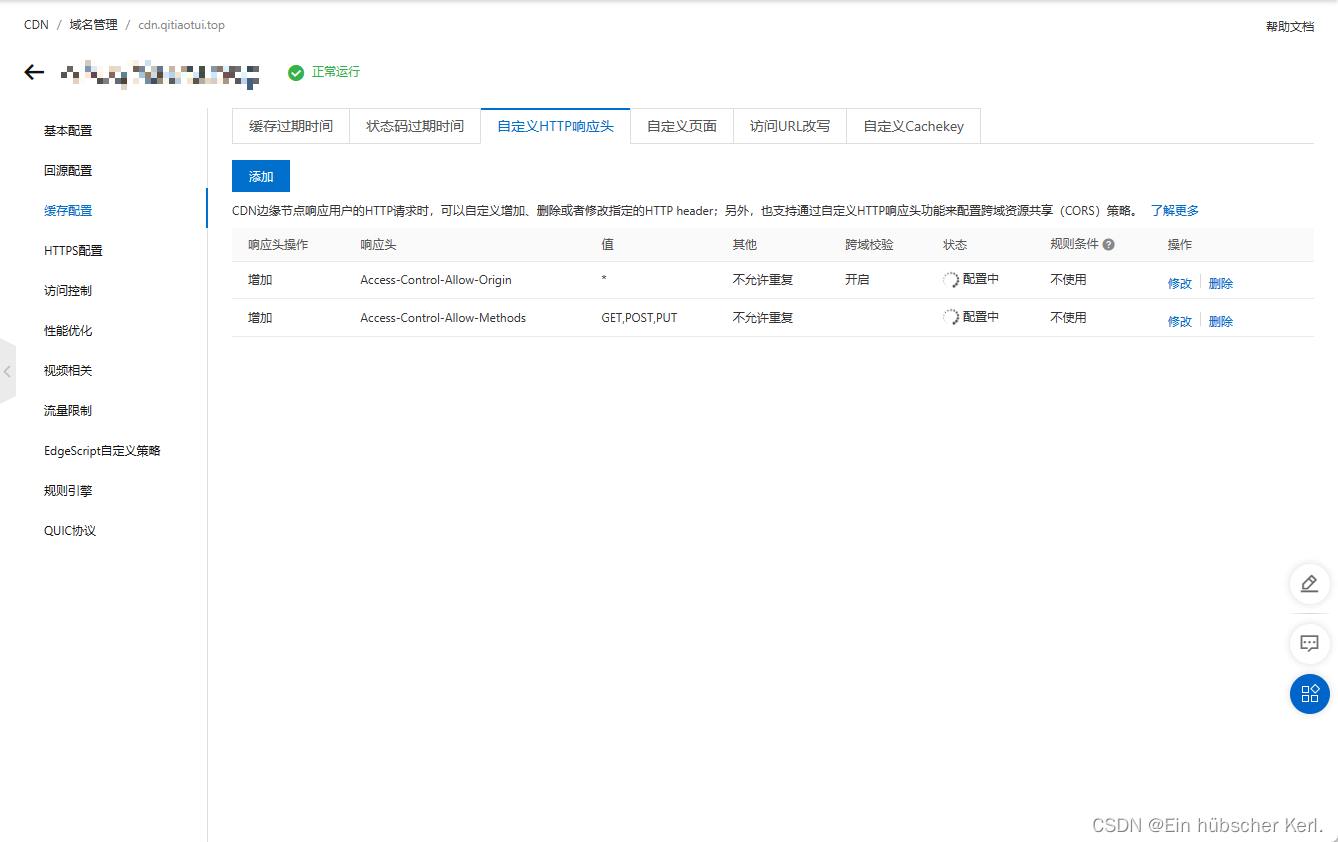Click the asterisk value in Allow-Origin row
The width and height of the screenshot is (1338, 842).
604,280
